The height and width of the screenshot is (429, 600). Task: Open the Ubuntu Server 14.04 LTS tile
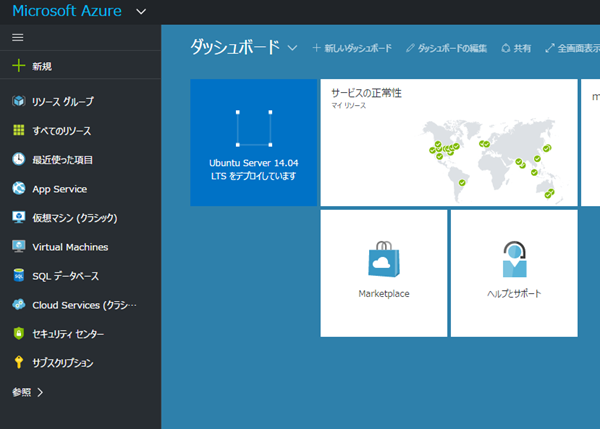coord(254,142)
